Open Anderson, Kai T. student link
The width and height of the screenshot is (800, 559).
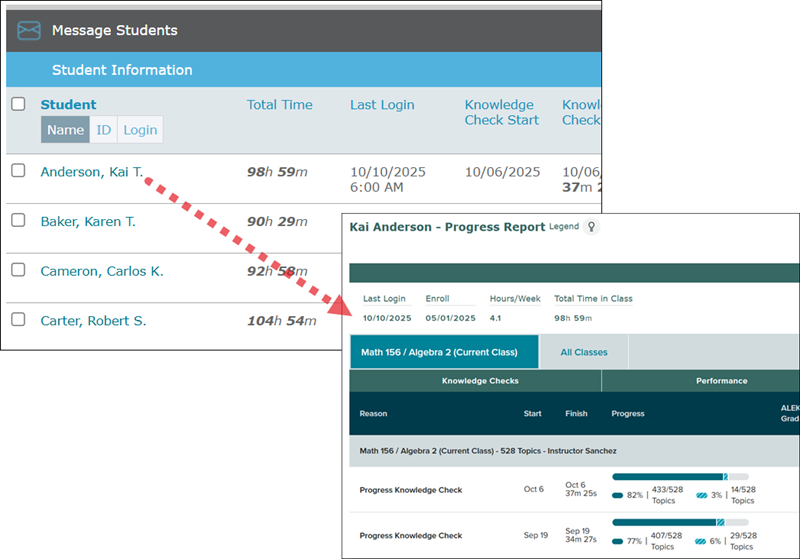click(x=91, y=172)
